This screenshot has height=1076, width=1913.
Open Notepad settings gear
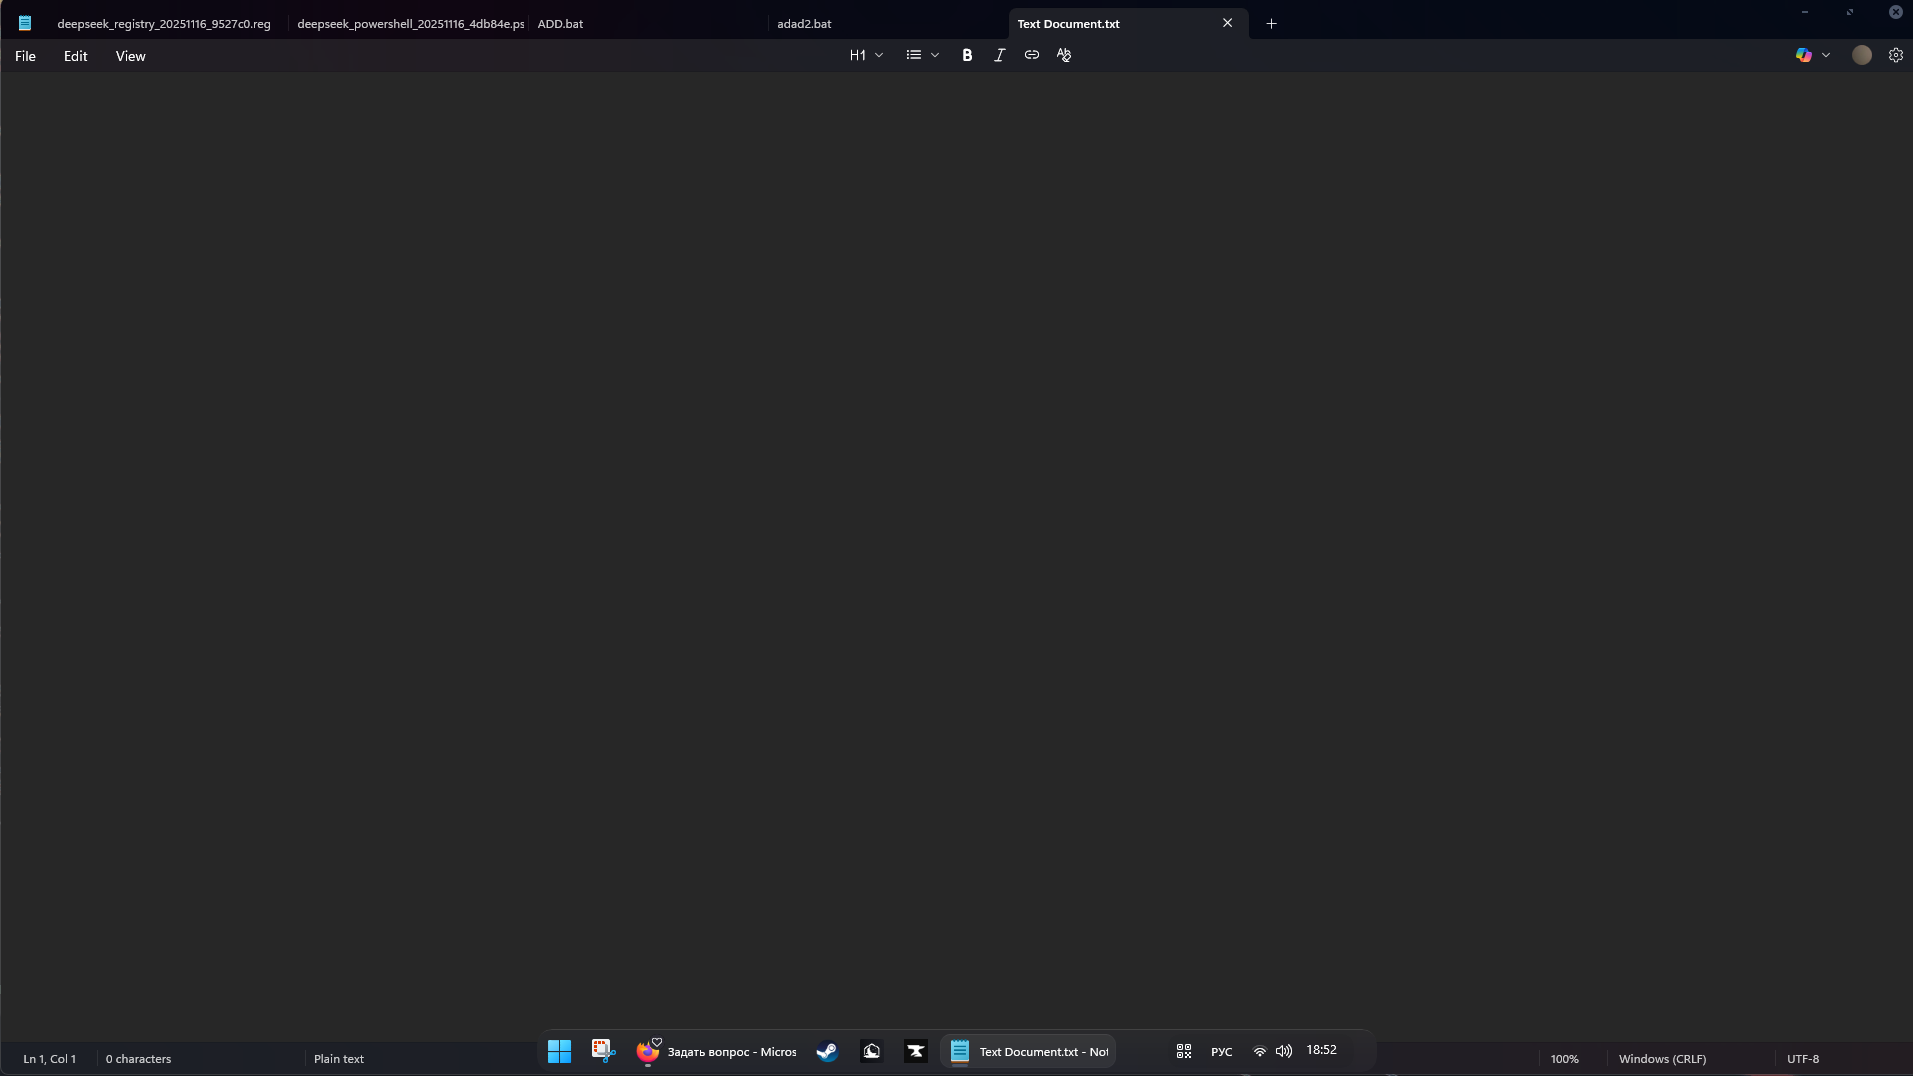click(x=1895, y=55)
